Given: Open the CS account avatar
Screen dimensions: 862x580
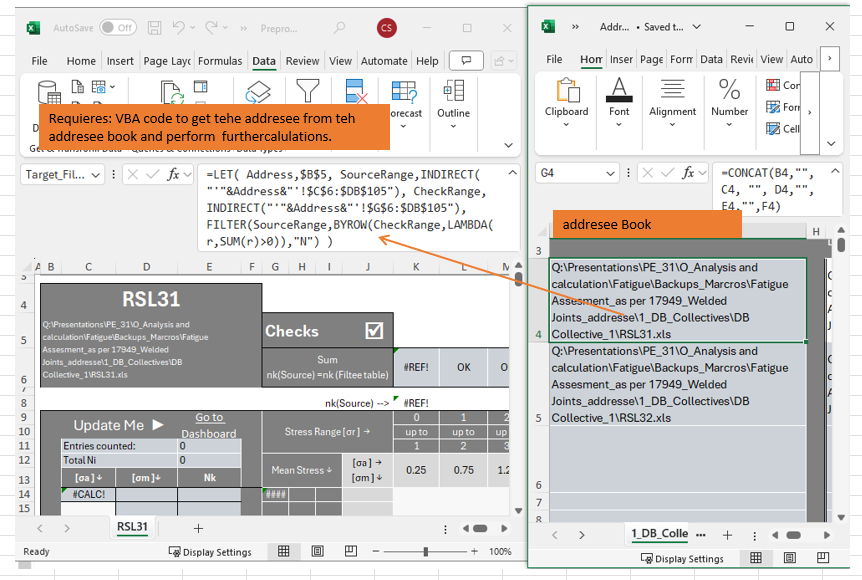Looking at the screenshot, I should click(386, 28).
